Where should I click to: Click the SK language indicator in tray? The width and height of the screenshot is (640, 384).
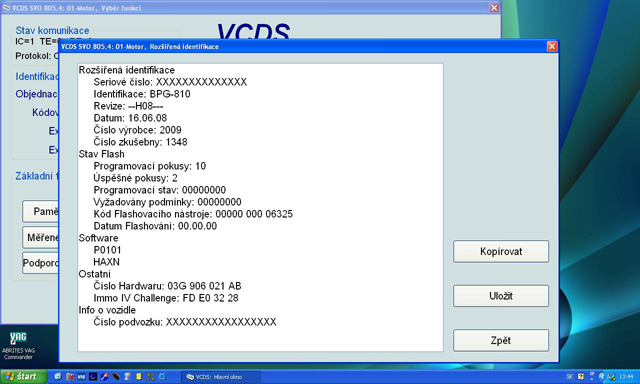pyautogui.click(x=570, y=376)
